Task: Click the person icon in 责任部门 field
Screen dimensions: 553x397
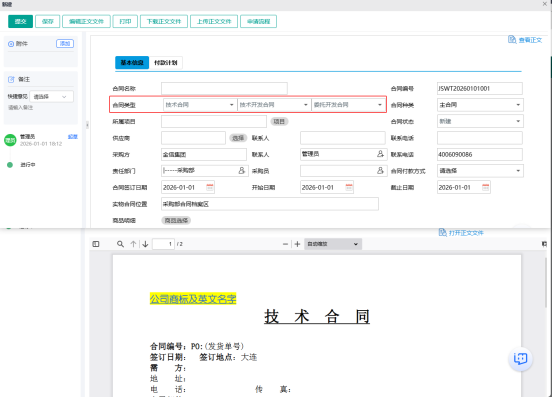Action: point(242,171)
